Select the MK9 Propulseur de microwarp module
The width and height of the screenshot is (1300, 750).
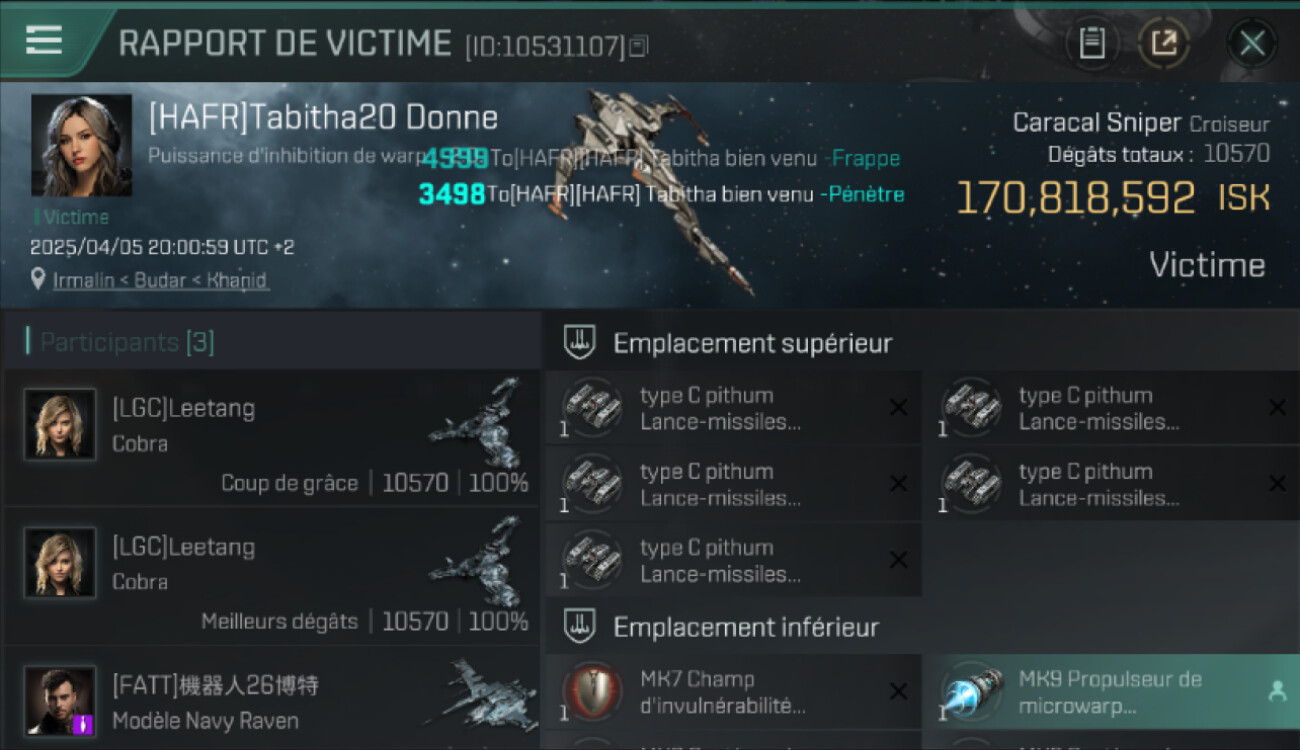[1112, 692]
